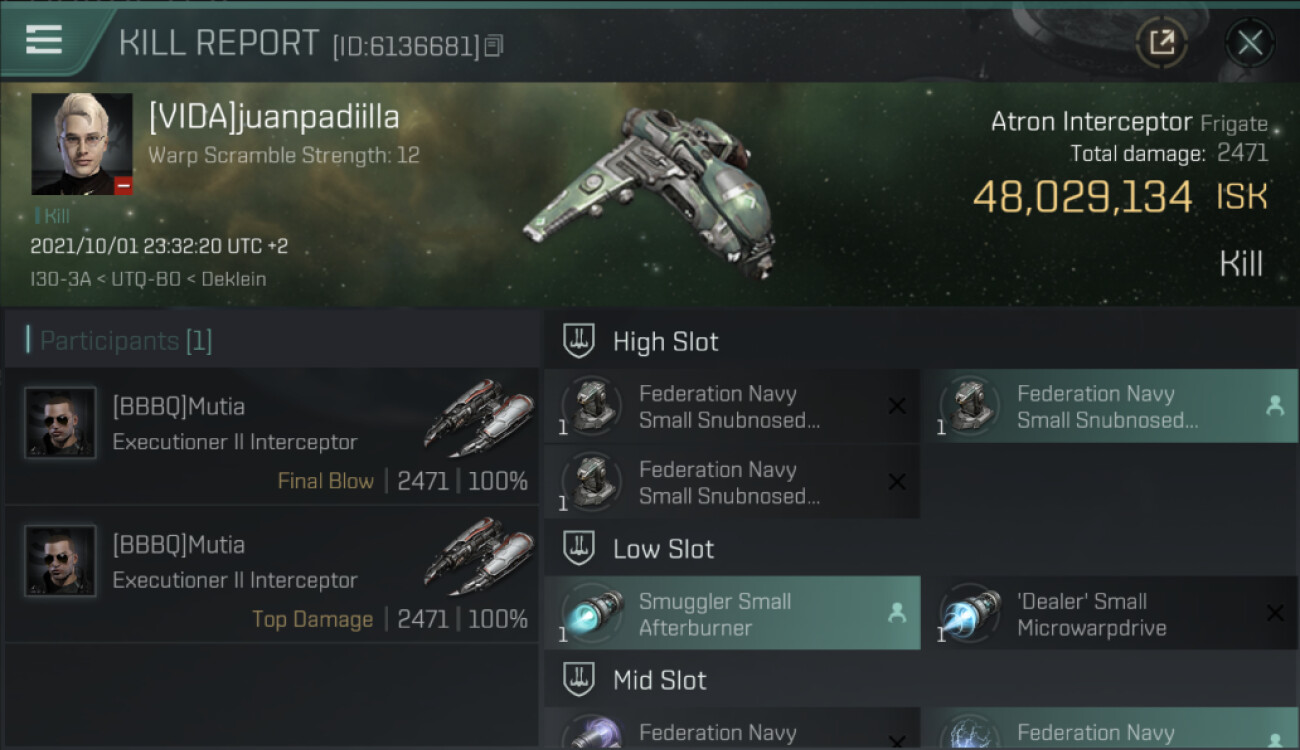
Task: Copy the kill report ID icon
Action: coord(493,46)
